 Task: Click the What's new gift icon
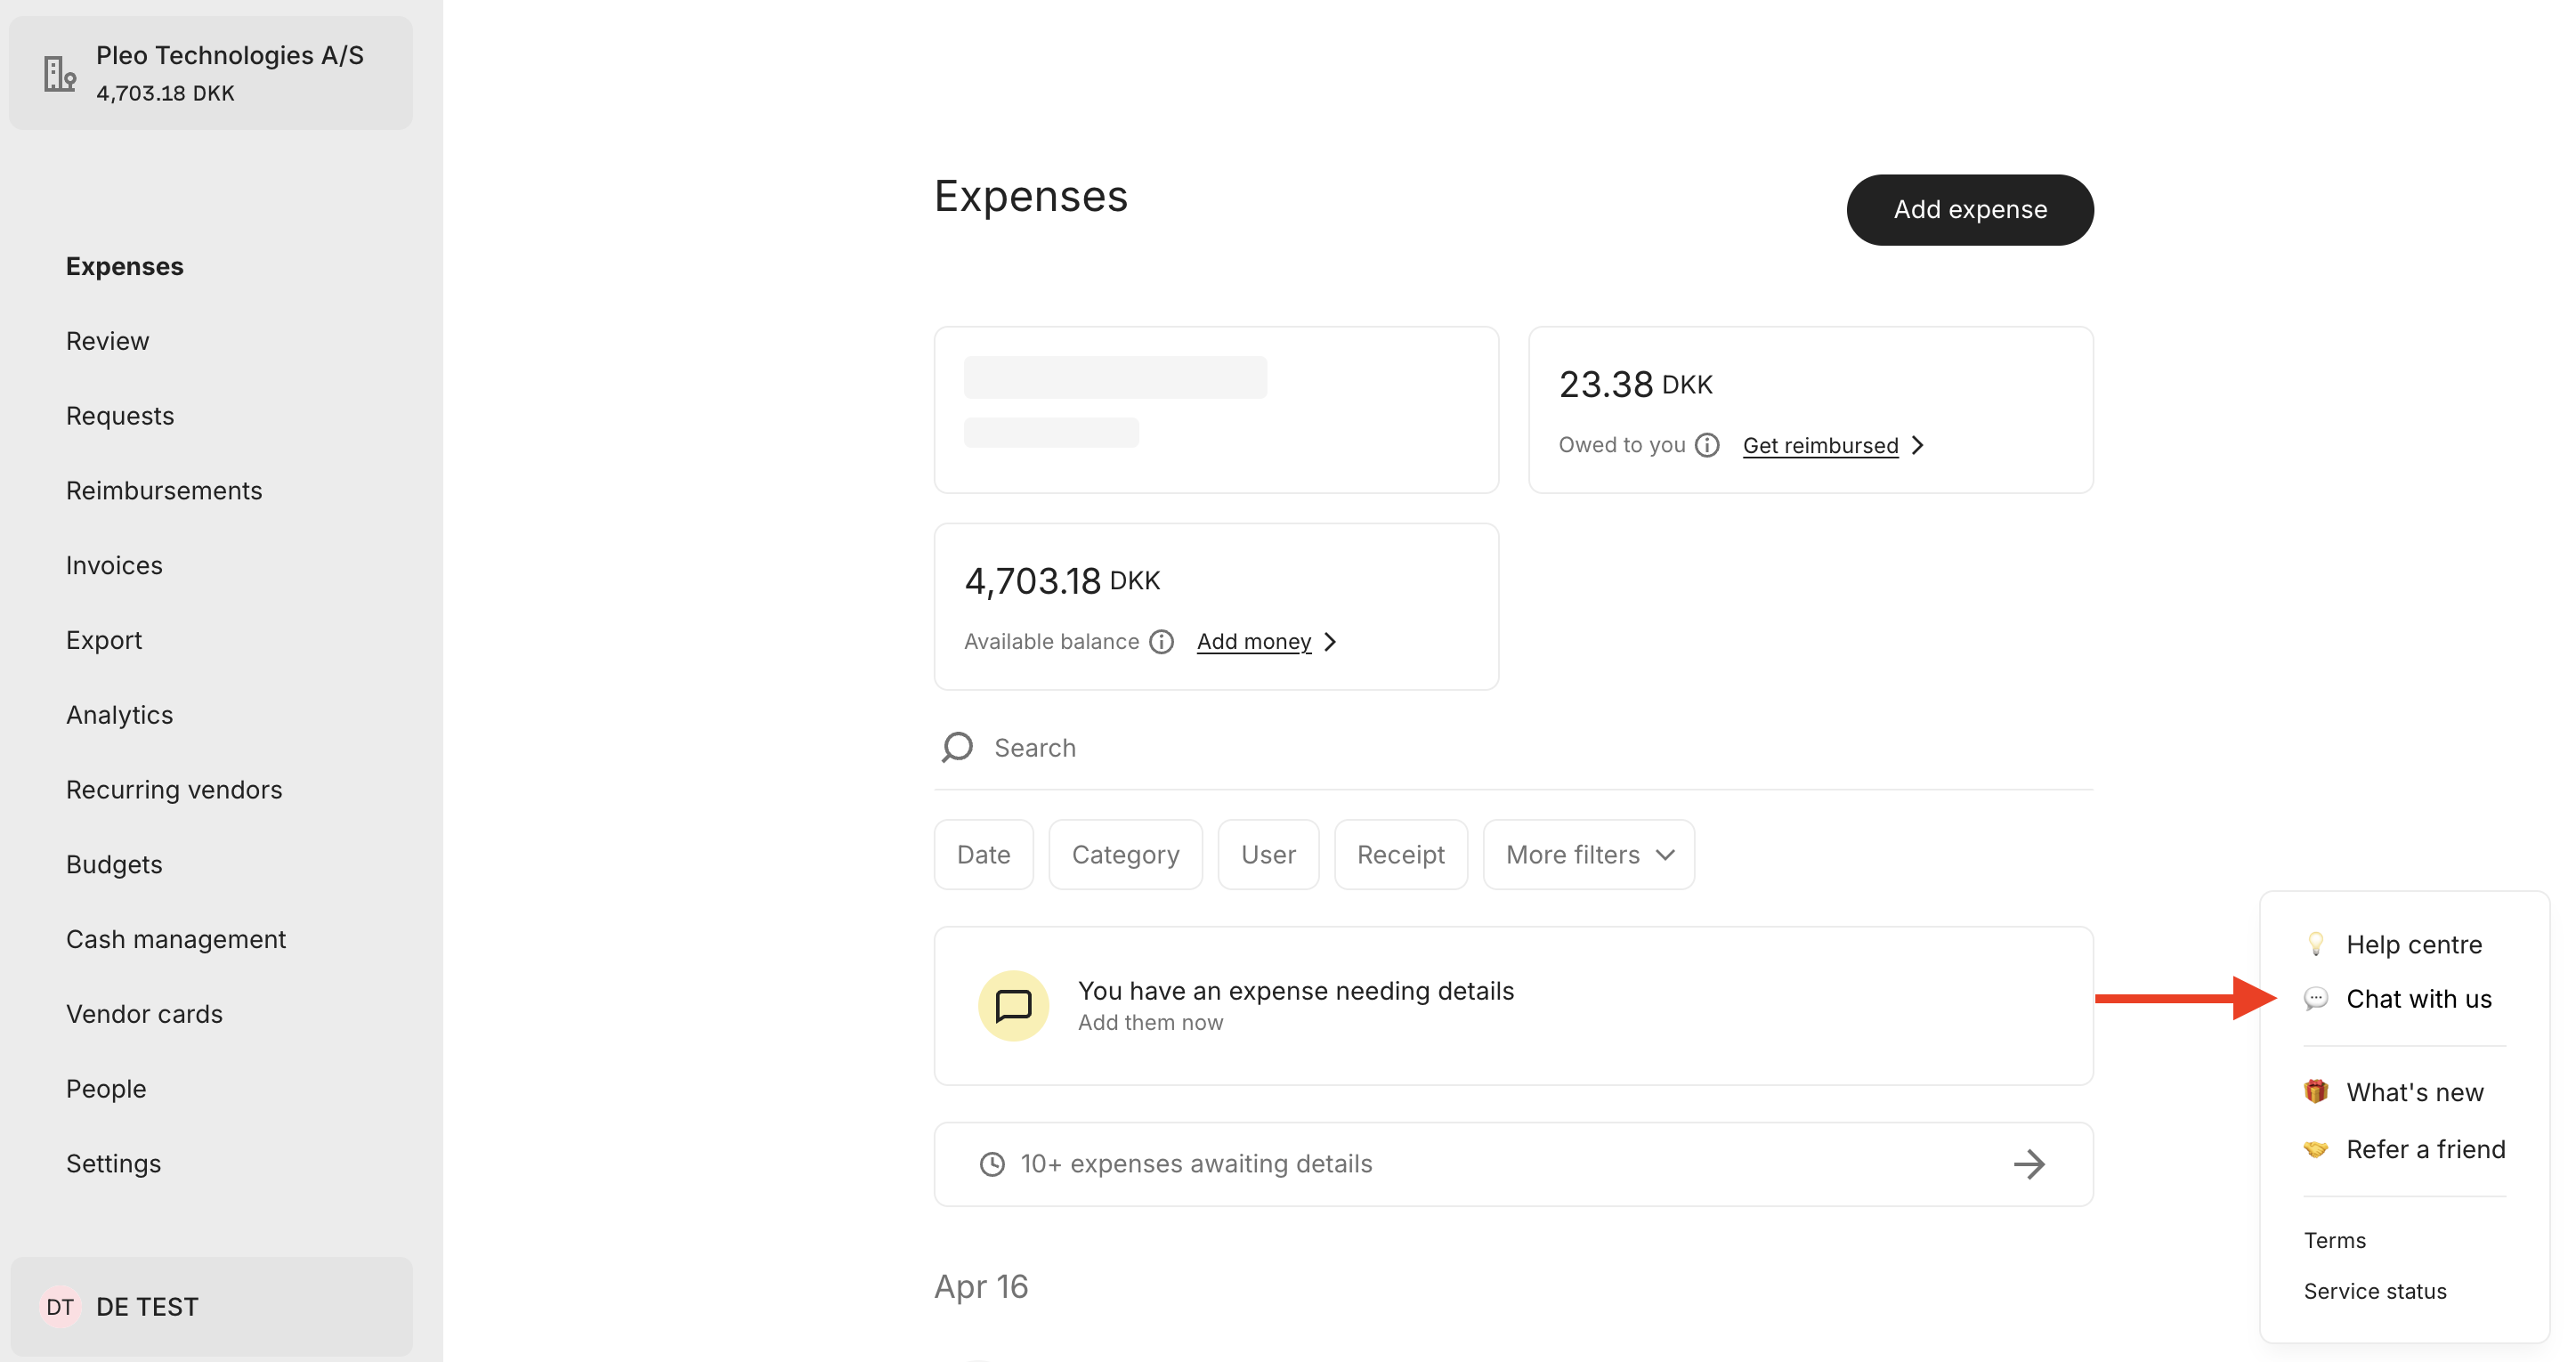pos(2316,1091)
